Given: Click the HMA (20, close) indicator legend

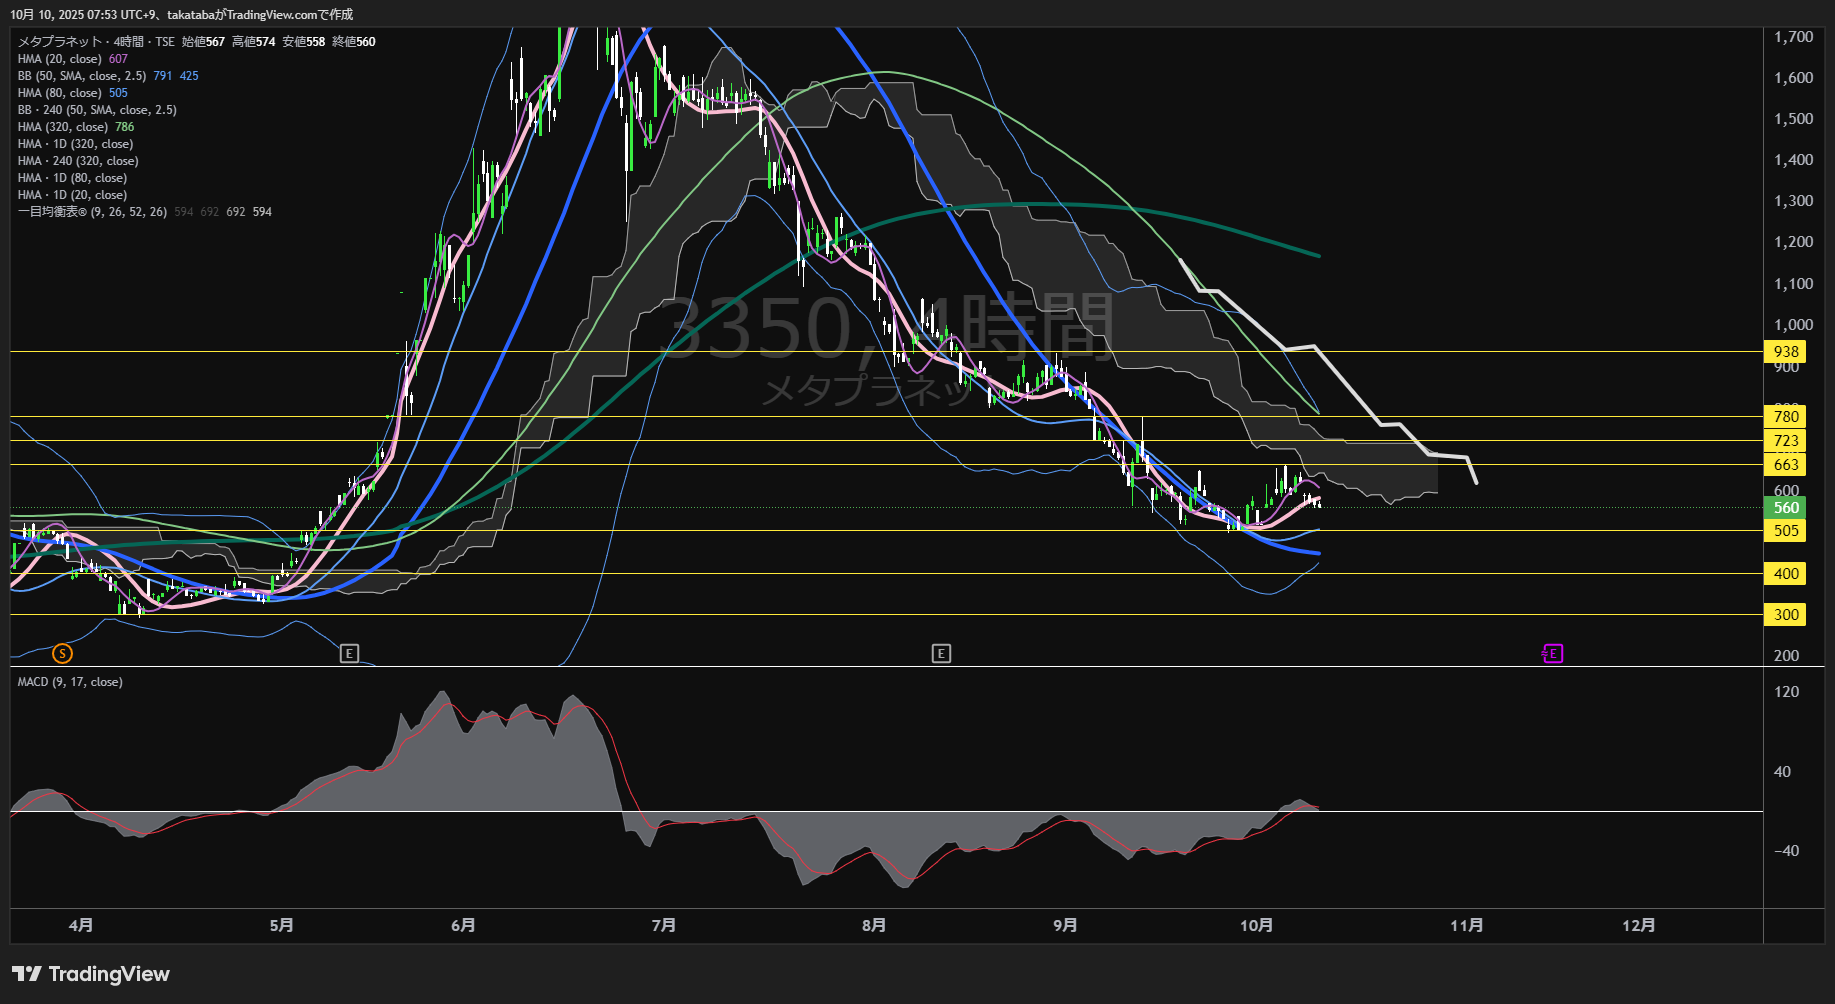Looking at the screenshot, I should click(60, 59).
